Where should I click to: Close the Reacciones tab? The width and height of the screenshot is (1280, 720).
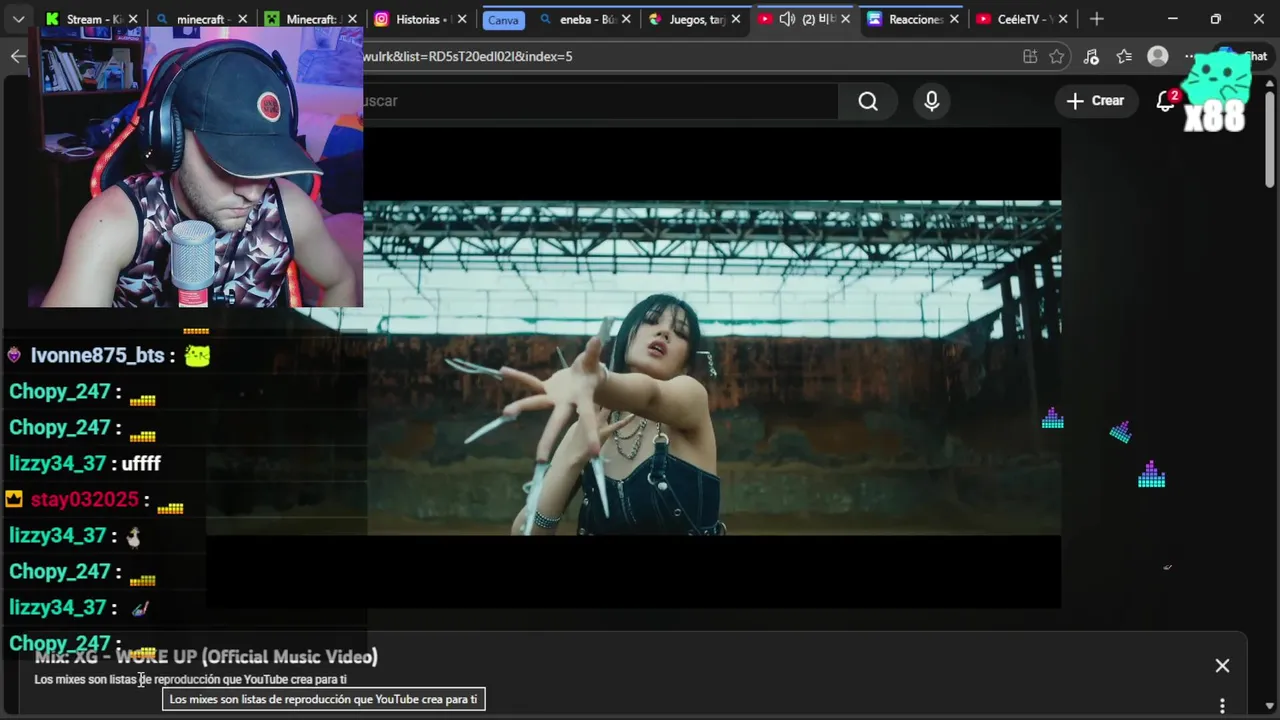click(x=954, y=19)
